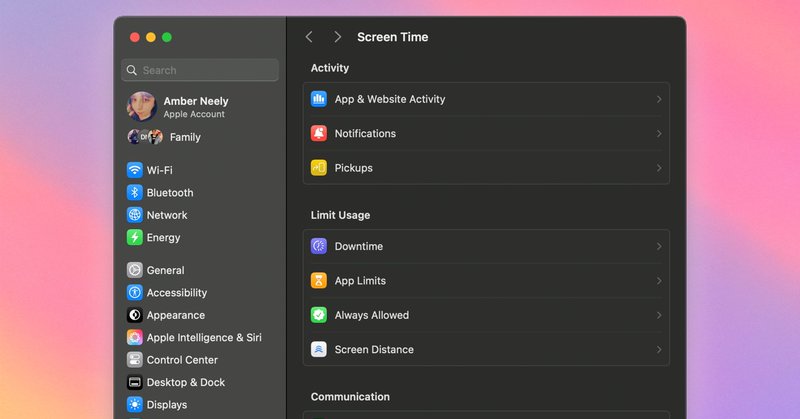Screen dimensions: 800x419
Task: Click the App Limits row label
Action: pos(360,281)
